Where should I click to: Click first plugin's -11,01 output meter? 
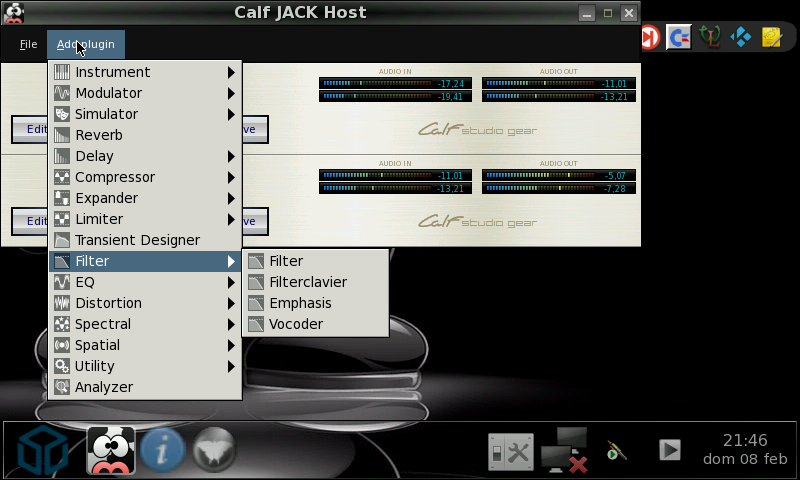[x=559, y=83]
